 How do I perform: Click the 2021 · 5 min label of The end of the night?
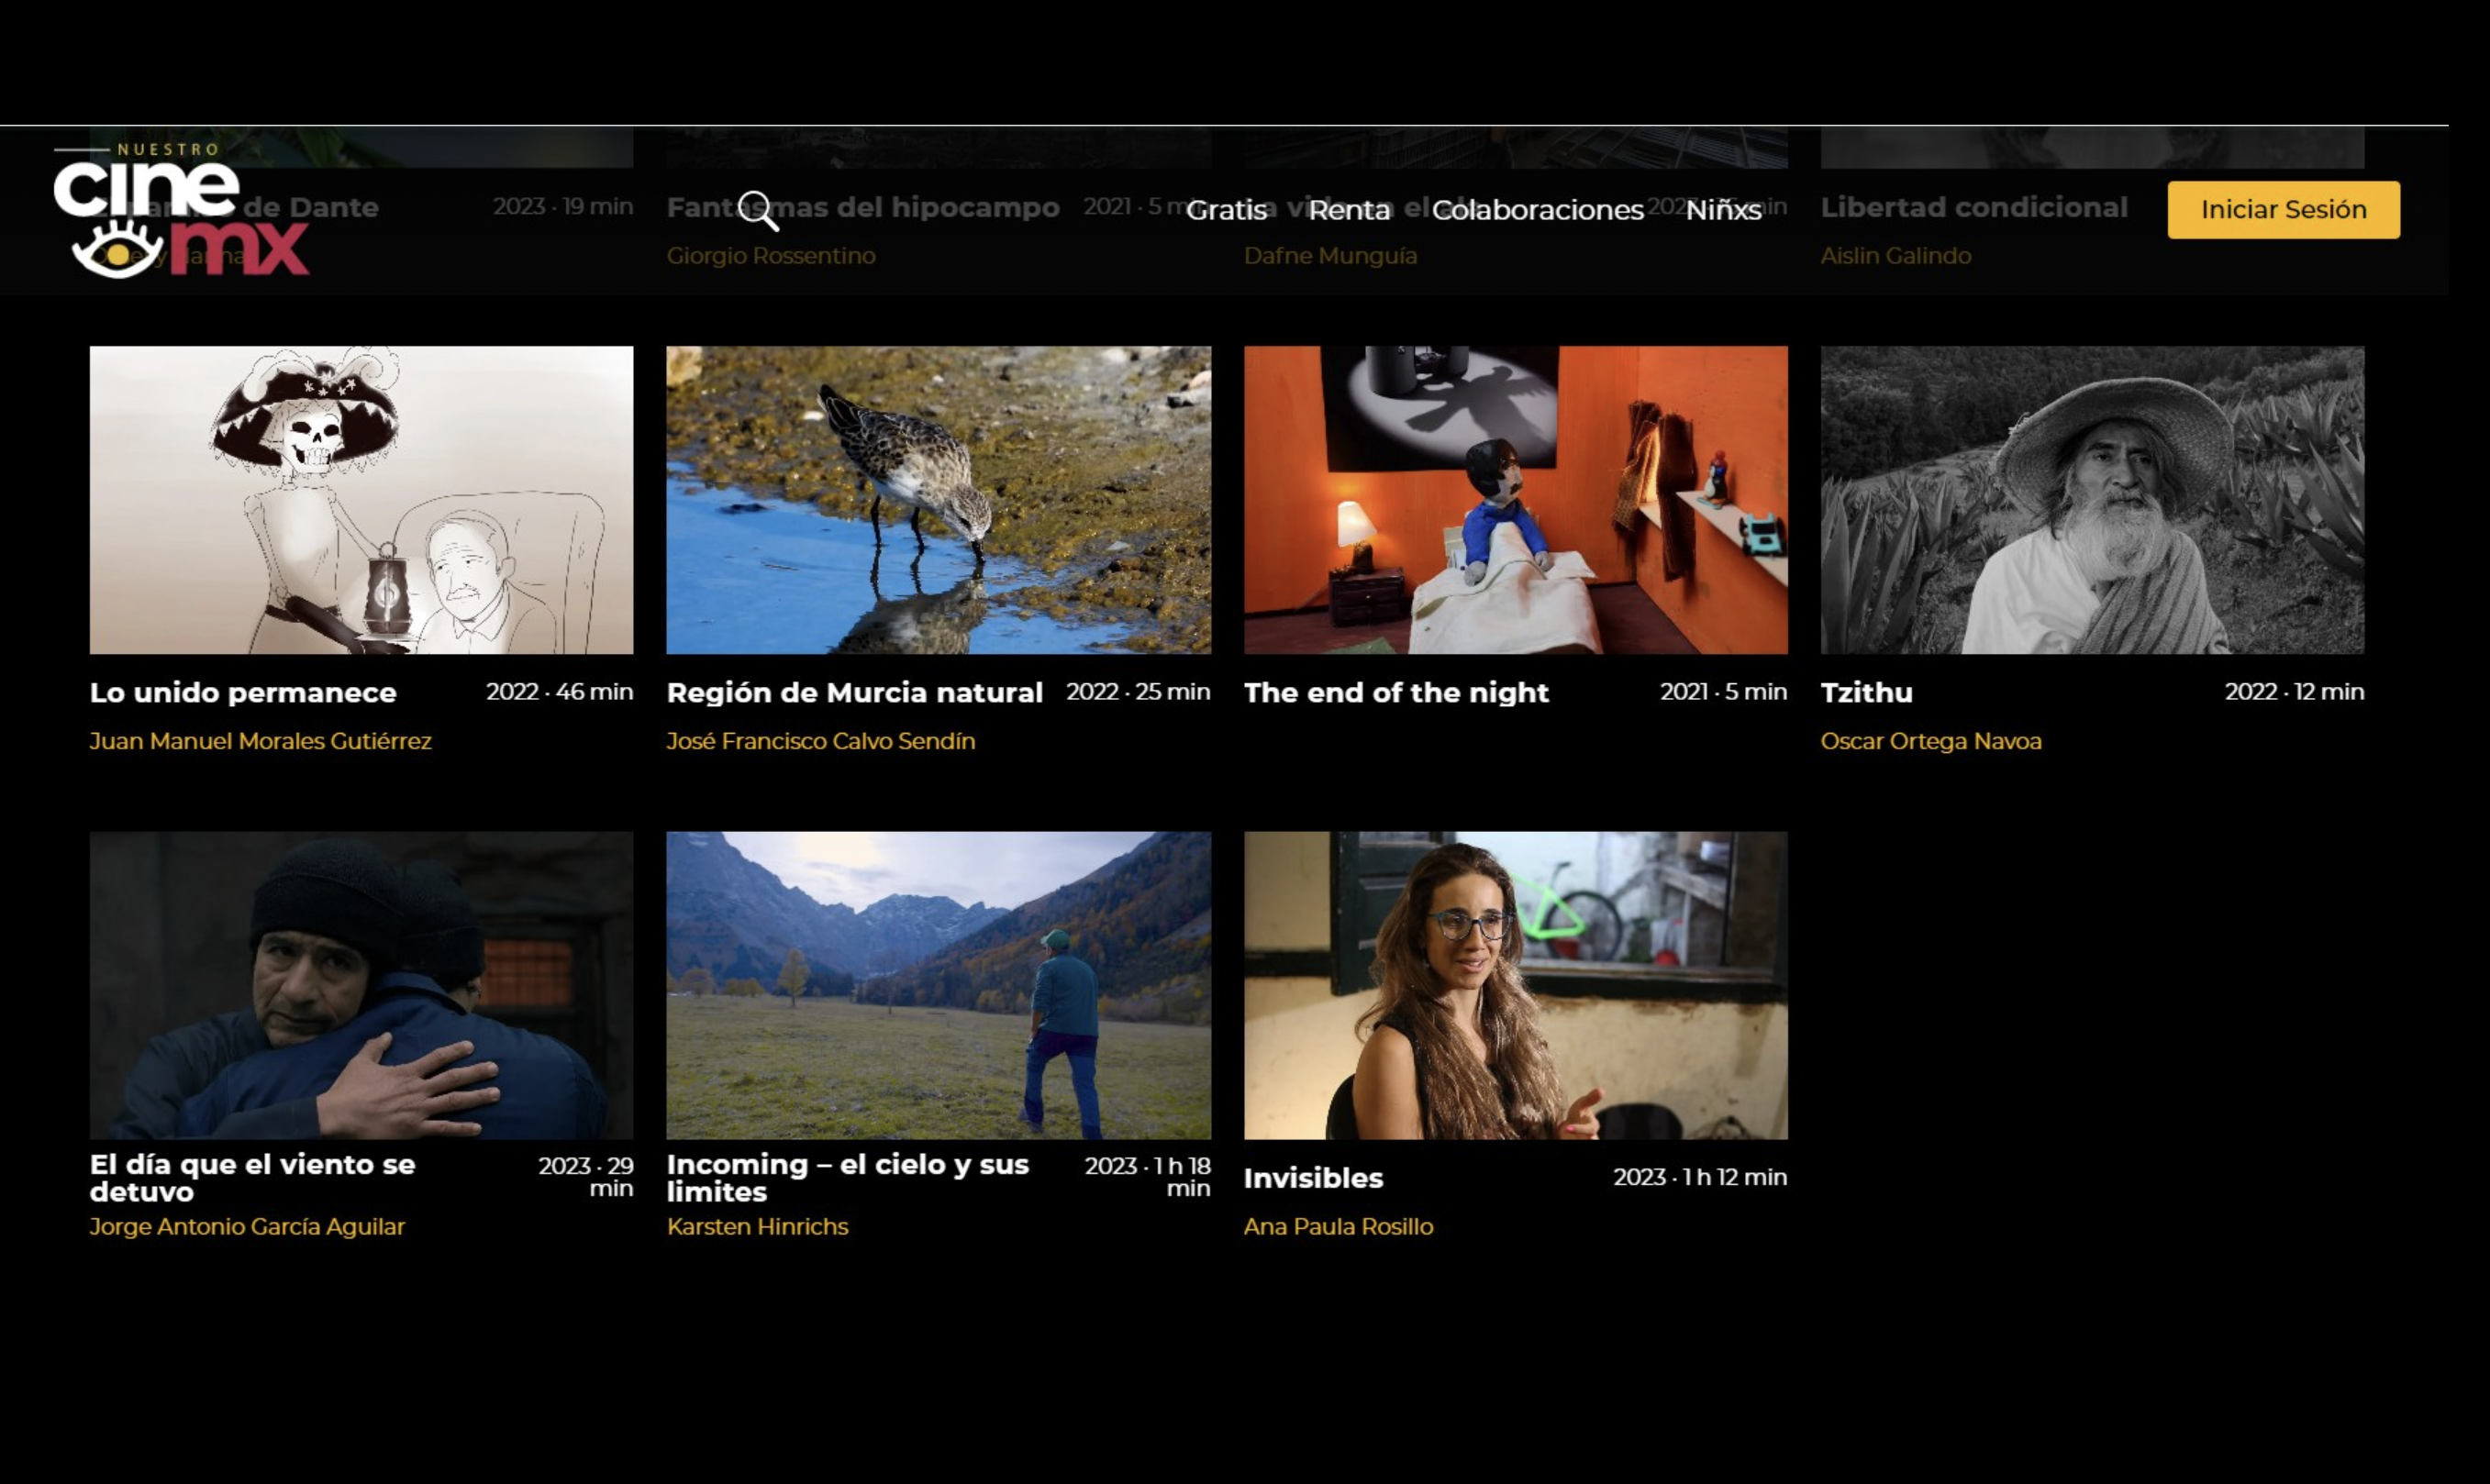pos(1723,691)
